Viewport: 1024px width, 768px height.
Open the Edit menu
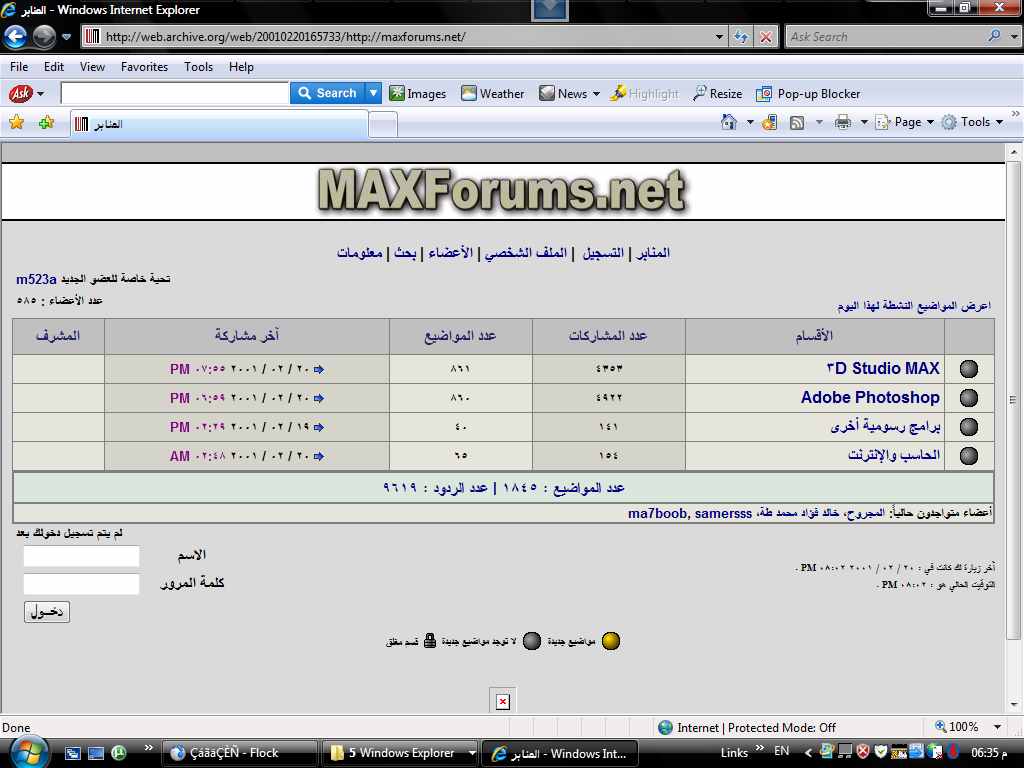[x=54, y=67]
